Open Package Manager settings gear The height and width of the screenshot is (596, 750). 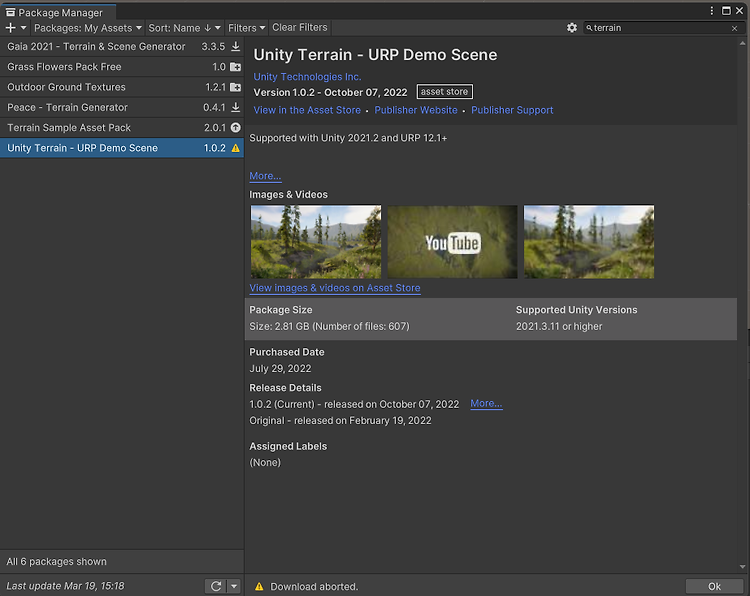[572, 28]
